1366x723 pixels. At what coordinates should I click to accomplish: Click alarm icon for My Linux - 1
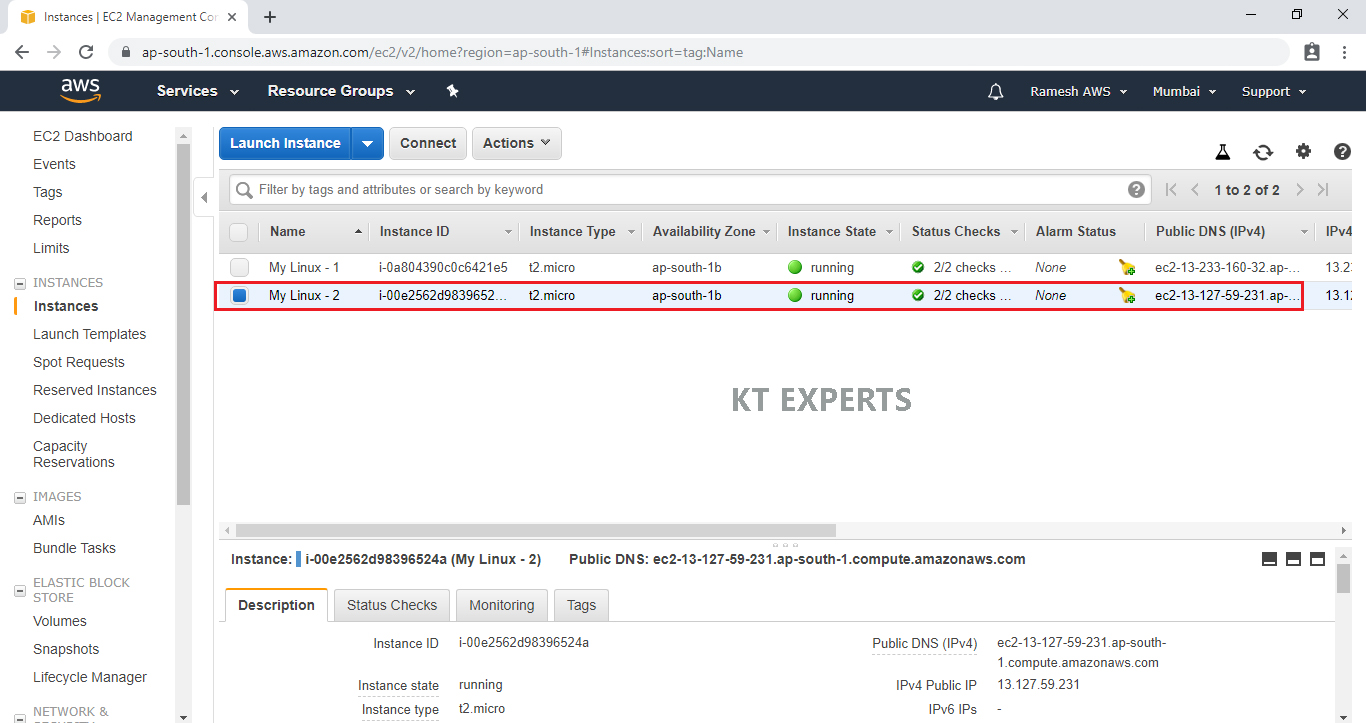pyautogui.click(x=1127, y=267)
